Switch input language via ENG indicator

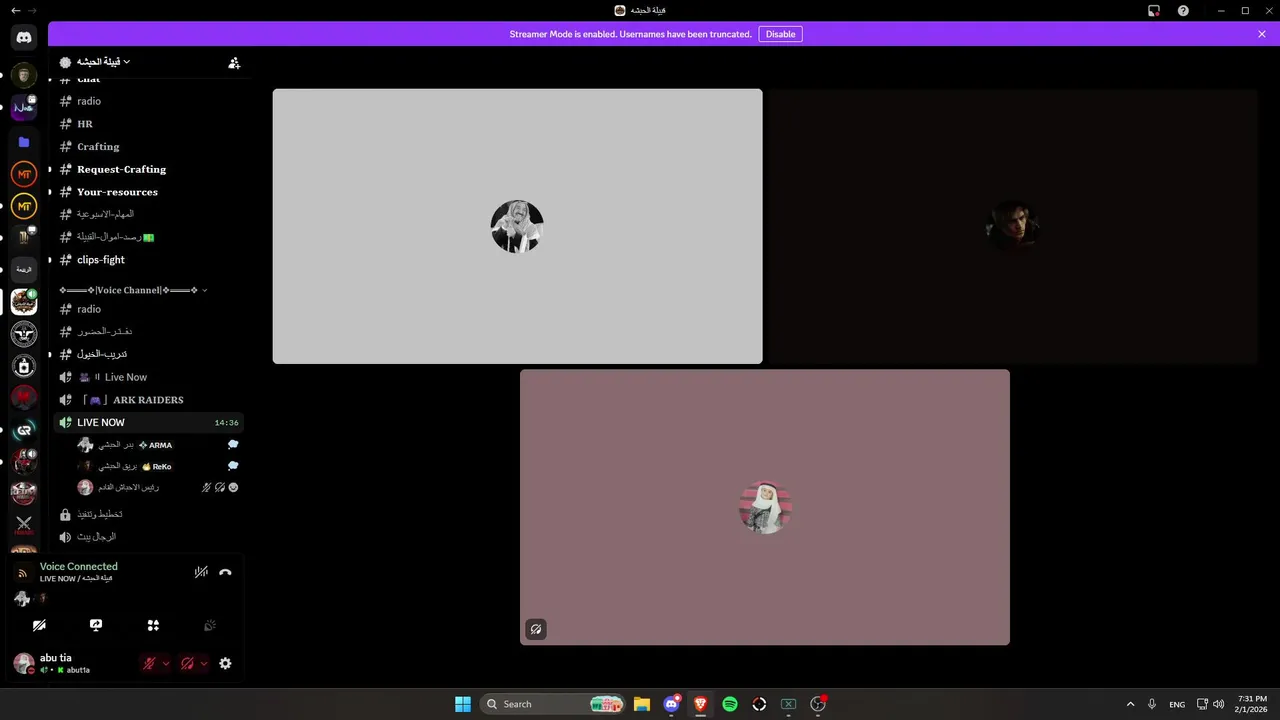tap(1177, 704)
